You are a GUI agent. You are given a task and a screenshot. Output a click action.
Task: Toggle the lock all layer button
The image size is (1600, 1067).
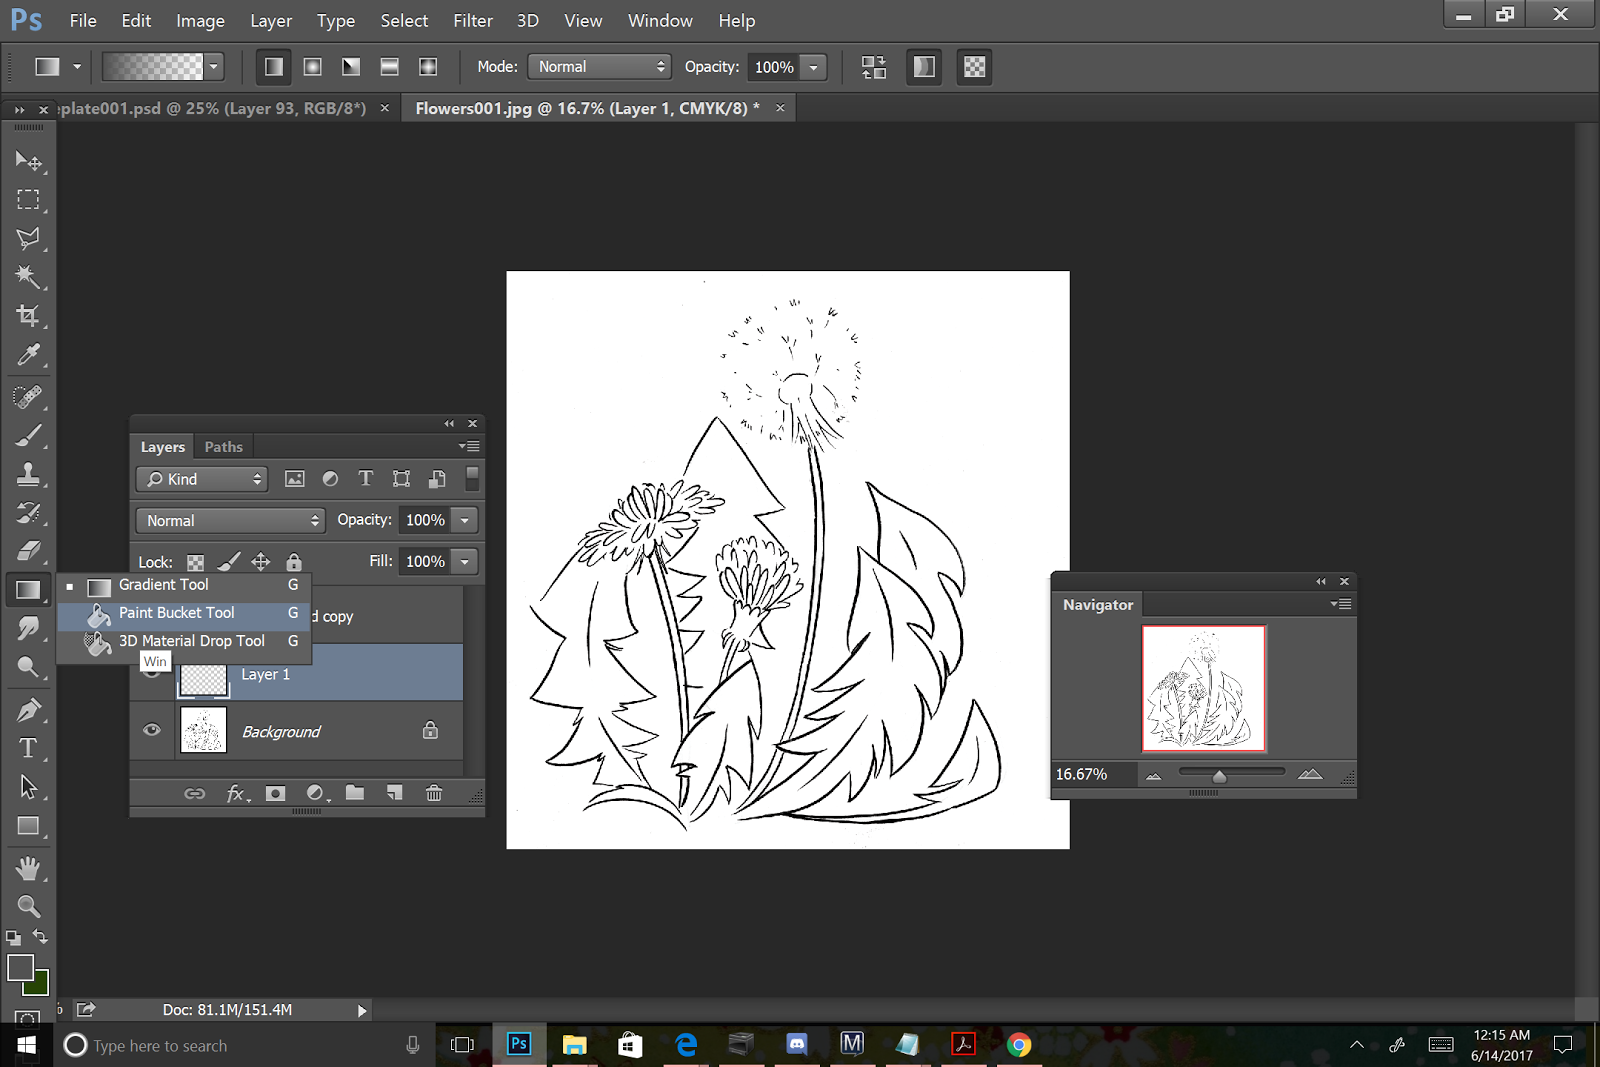(294, 562)
